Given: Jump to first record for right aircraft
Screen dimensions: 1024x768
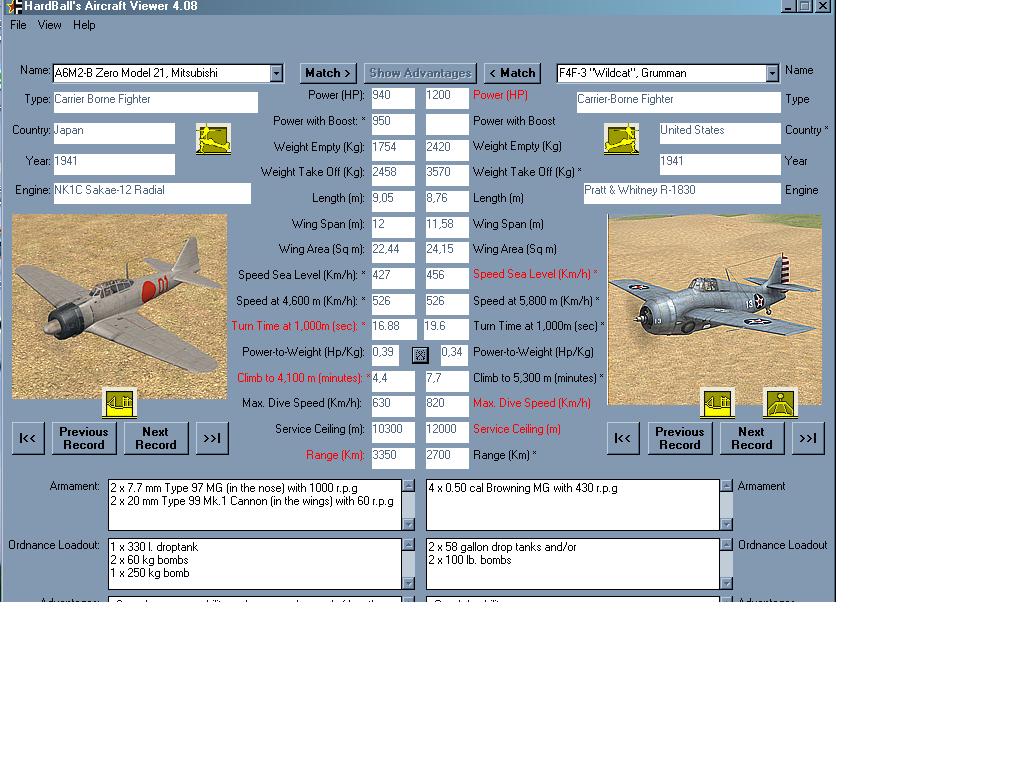Looking at the screenshot, I should (x=623, y=438).
